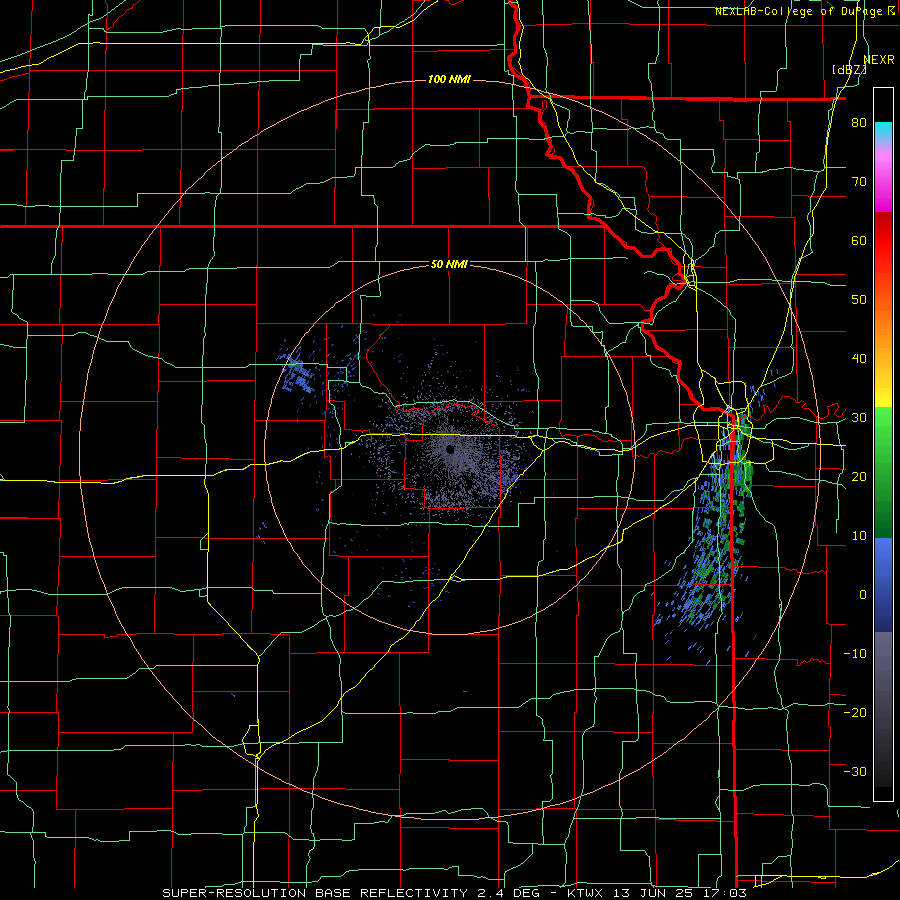
Task: Click the dBZ unit label above color scale
Action: pyautogui.click(x=848, y=70)
